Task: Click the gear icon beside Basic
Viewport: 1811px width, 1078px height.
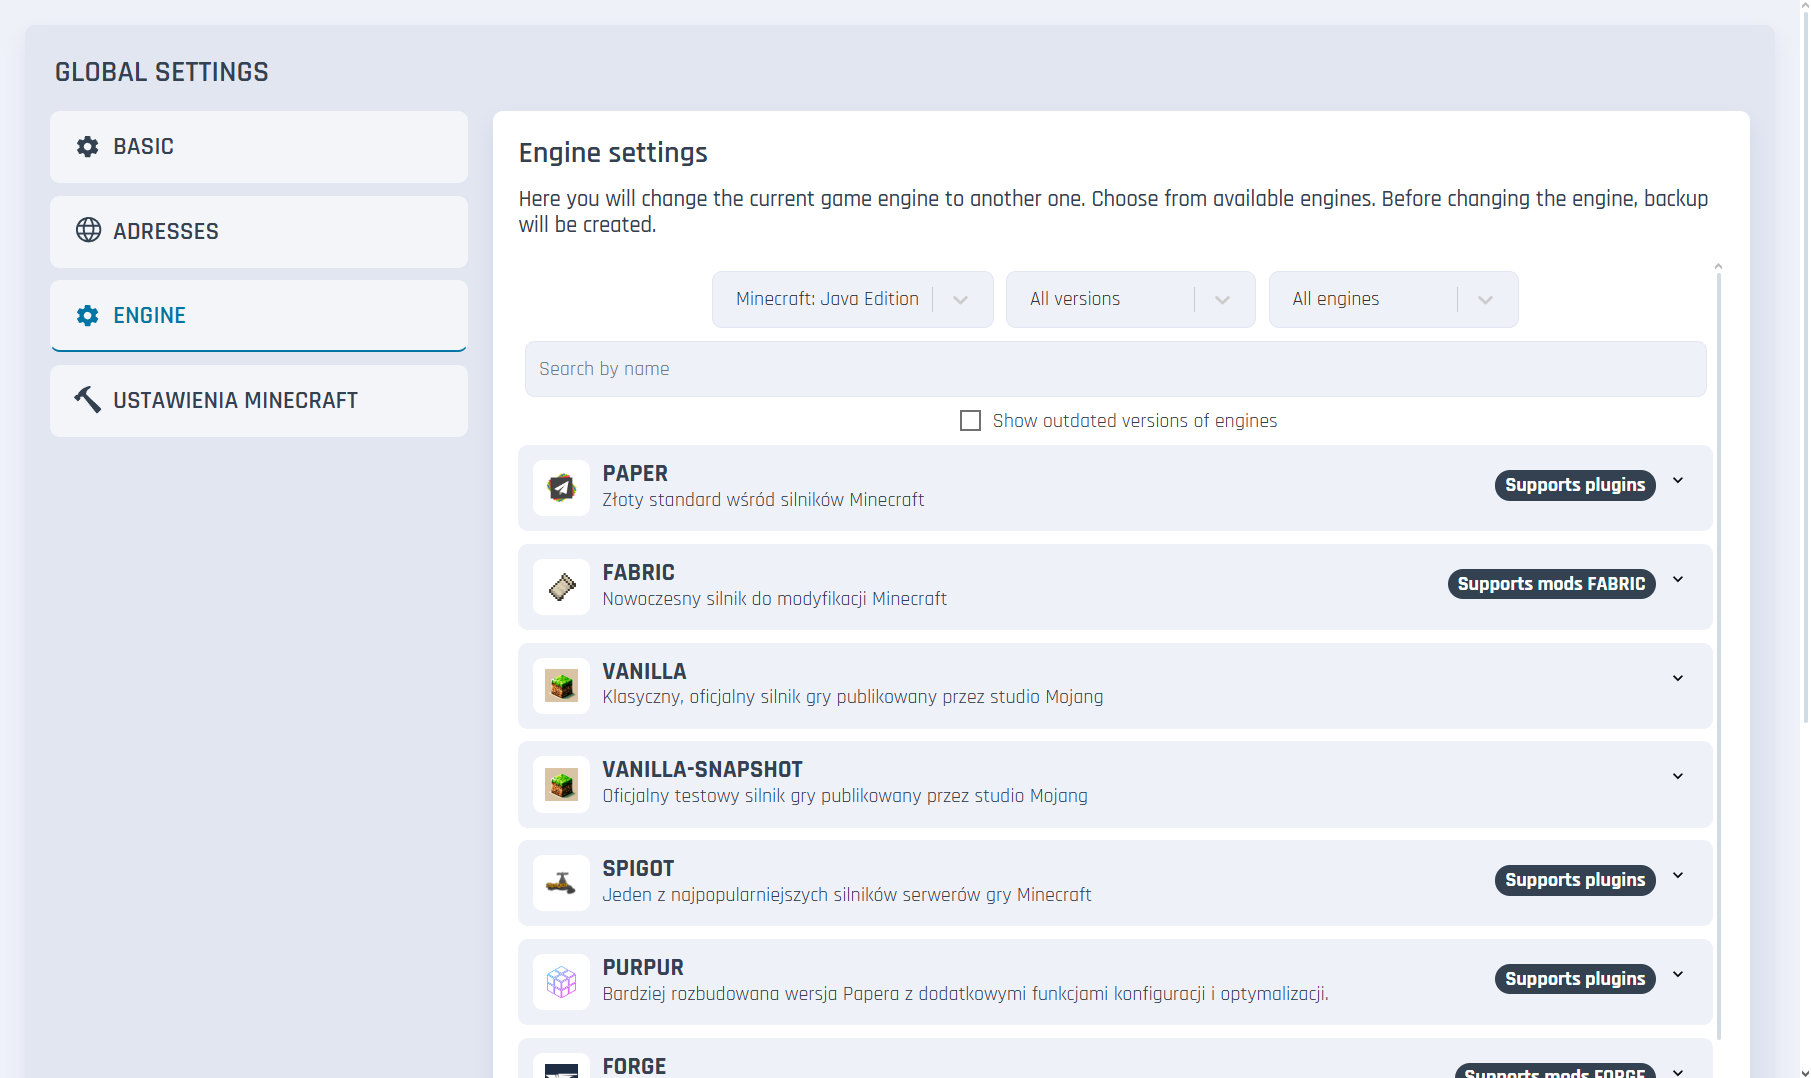Action: (x=88, y=147)
